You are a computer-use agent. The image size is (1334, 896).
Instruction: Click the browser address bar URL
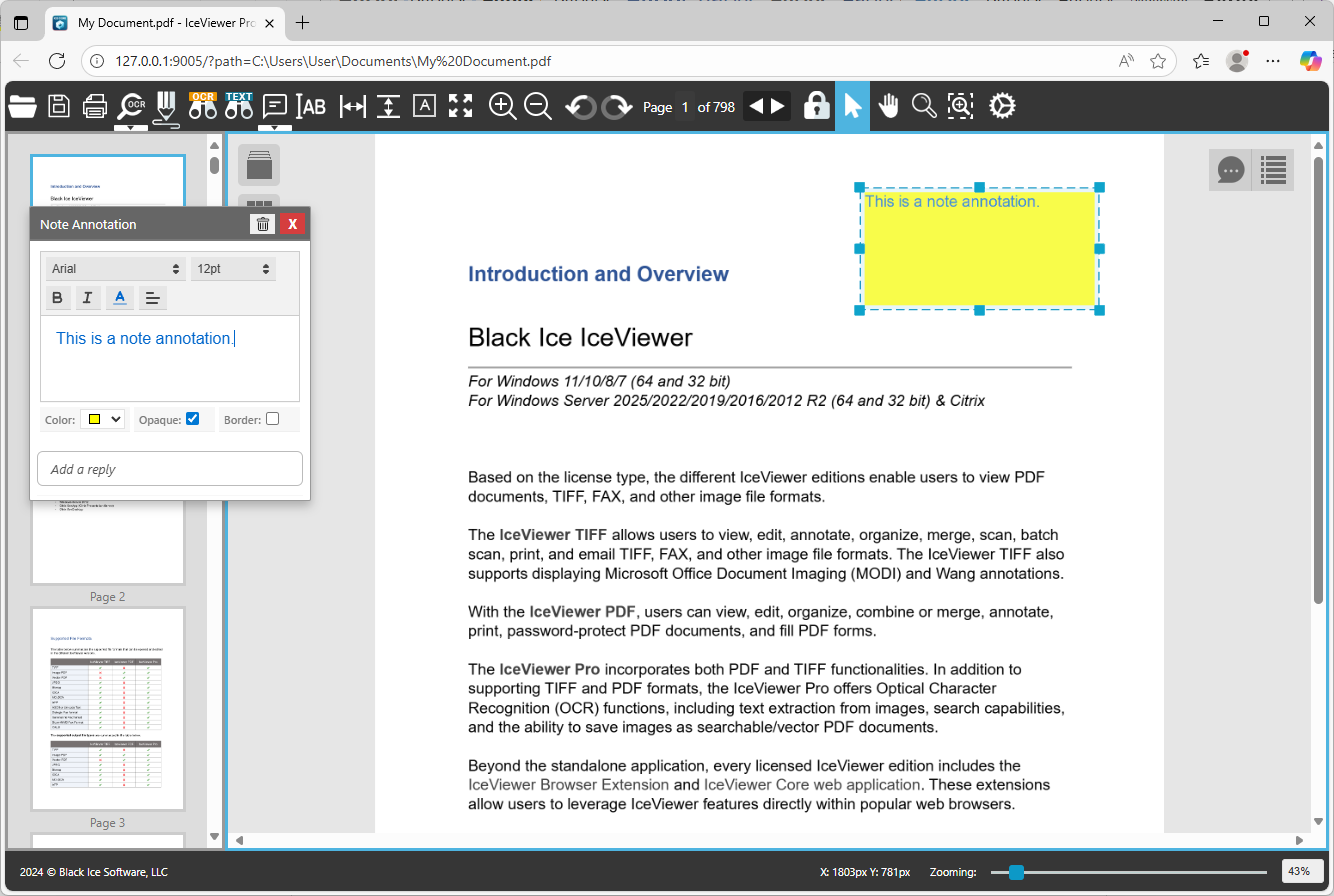click(x=333, y=61)
